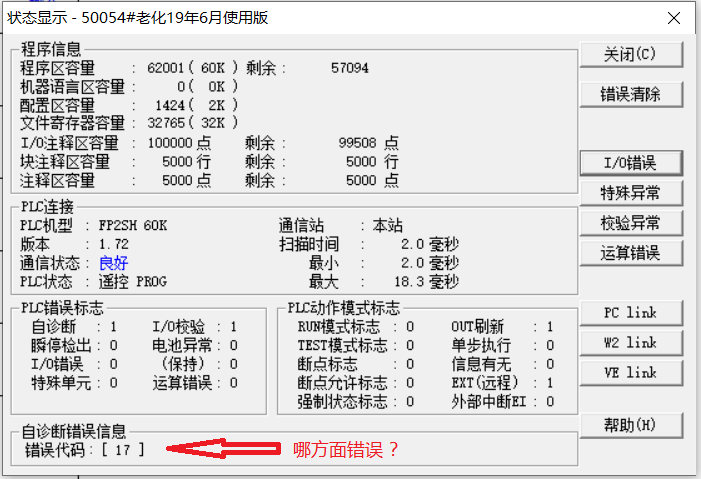Click the 运算错误 button
701x479 pixels.
(x=630, y=252)
